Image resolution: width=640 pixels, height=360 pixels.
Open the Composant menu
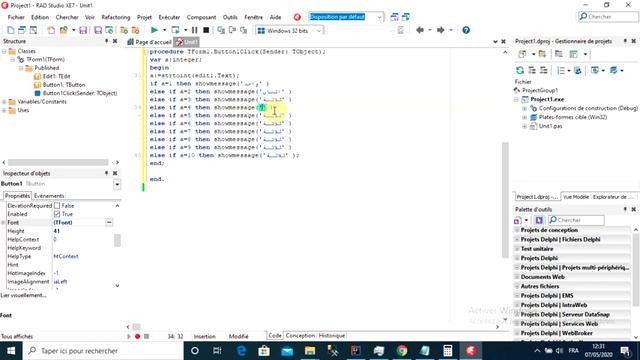pyautogui.click(x=201, y=17)
